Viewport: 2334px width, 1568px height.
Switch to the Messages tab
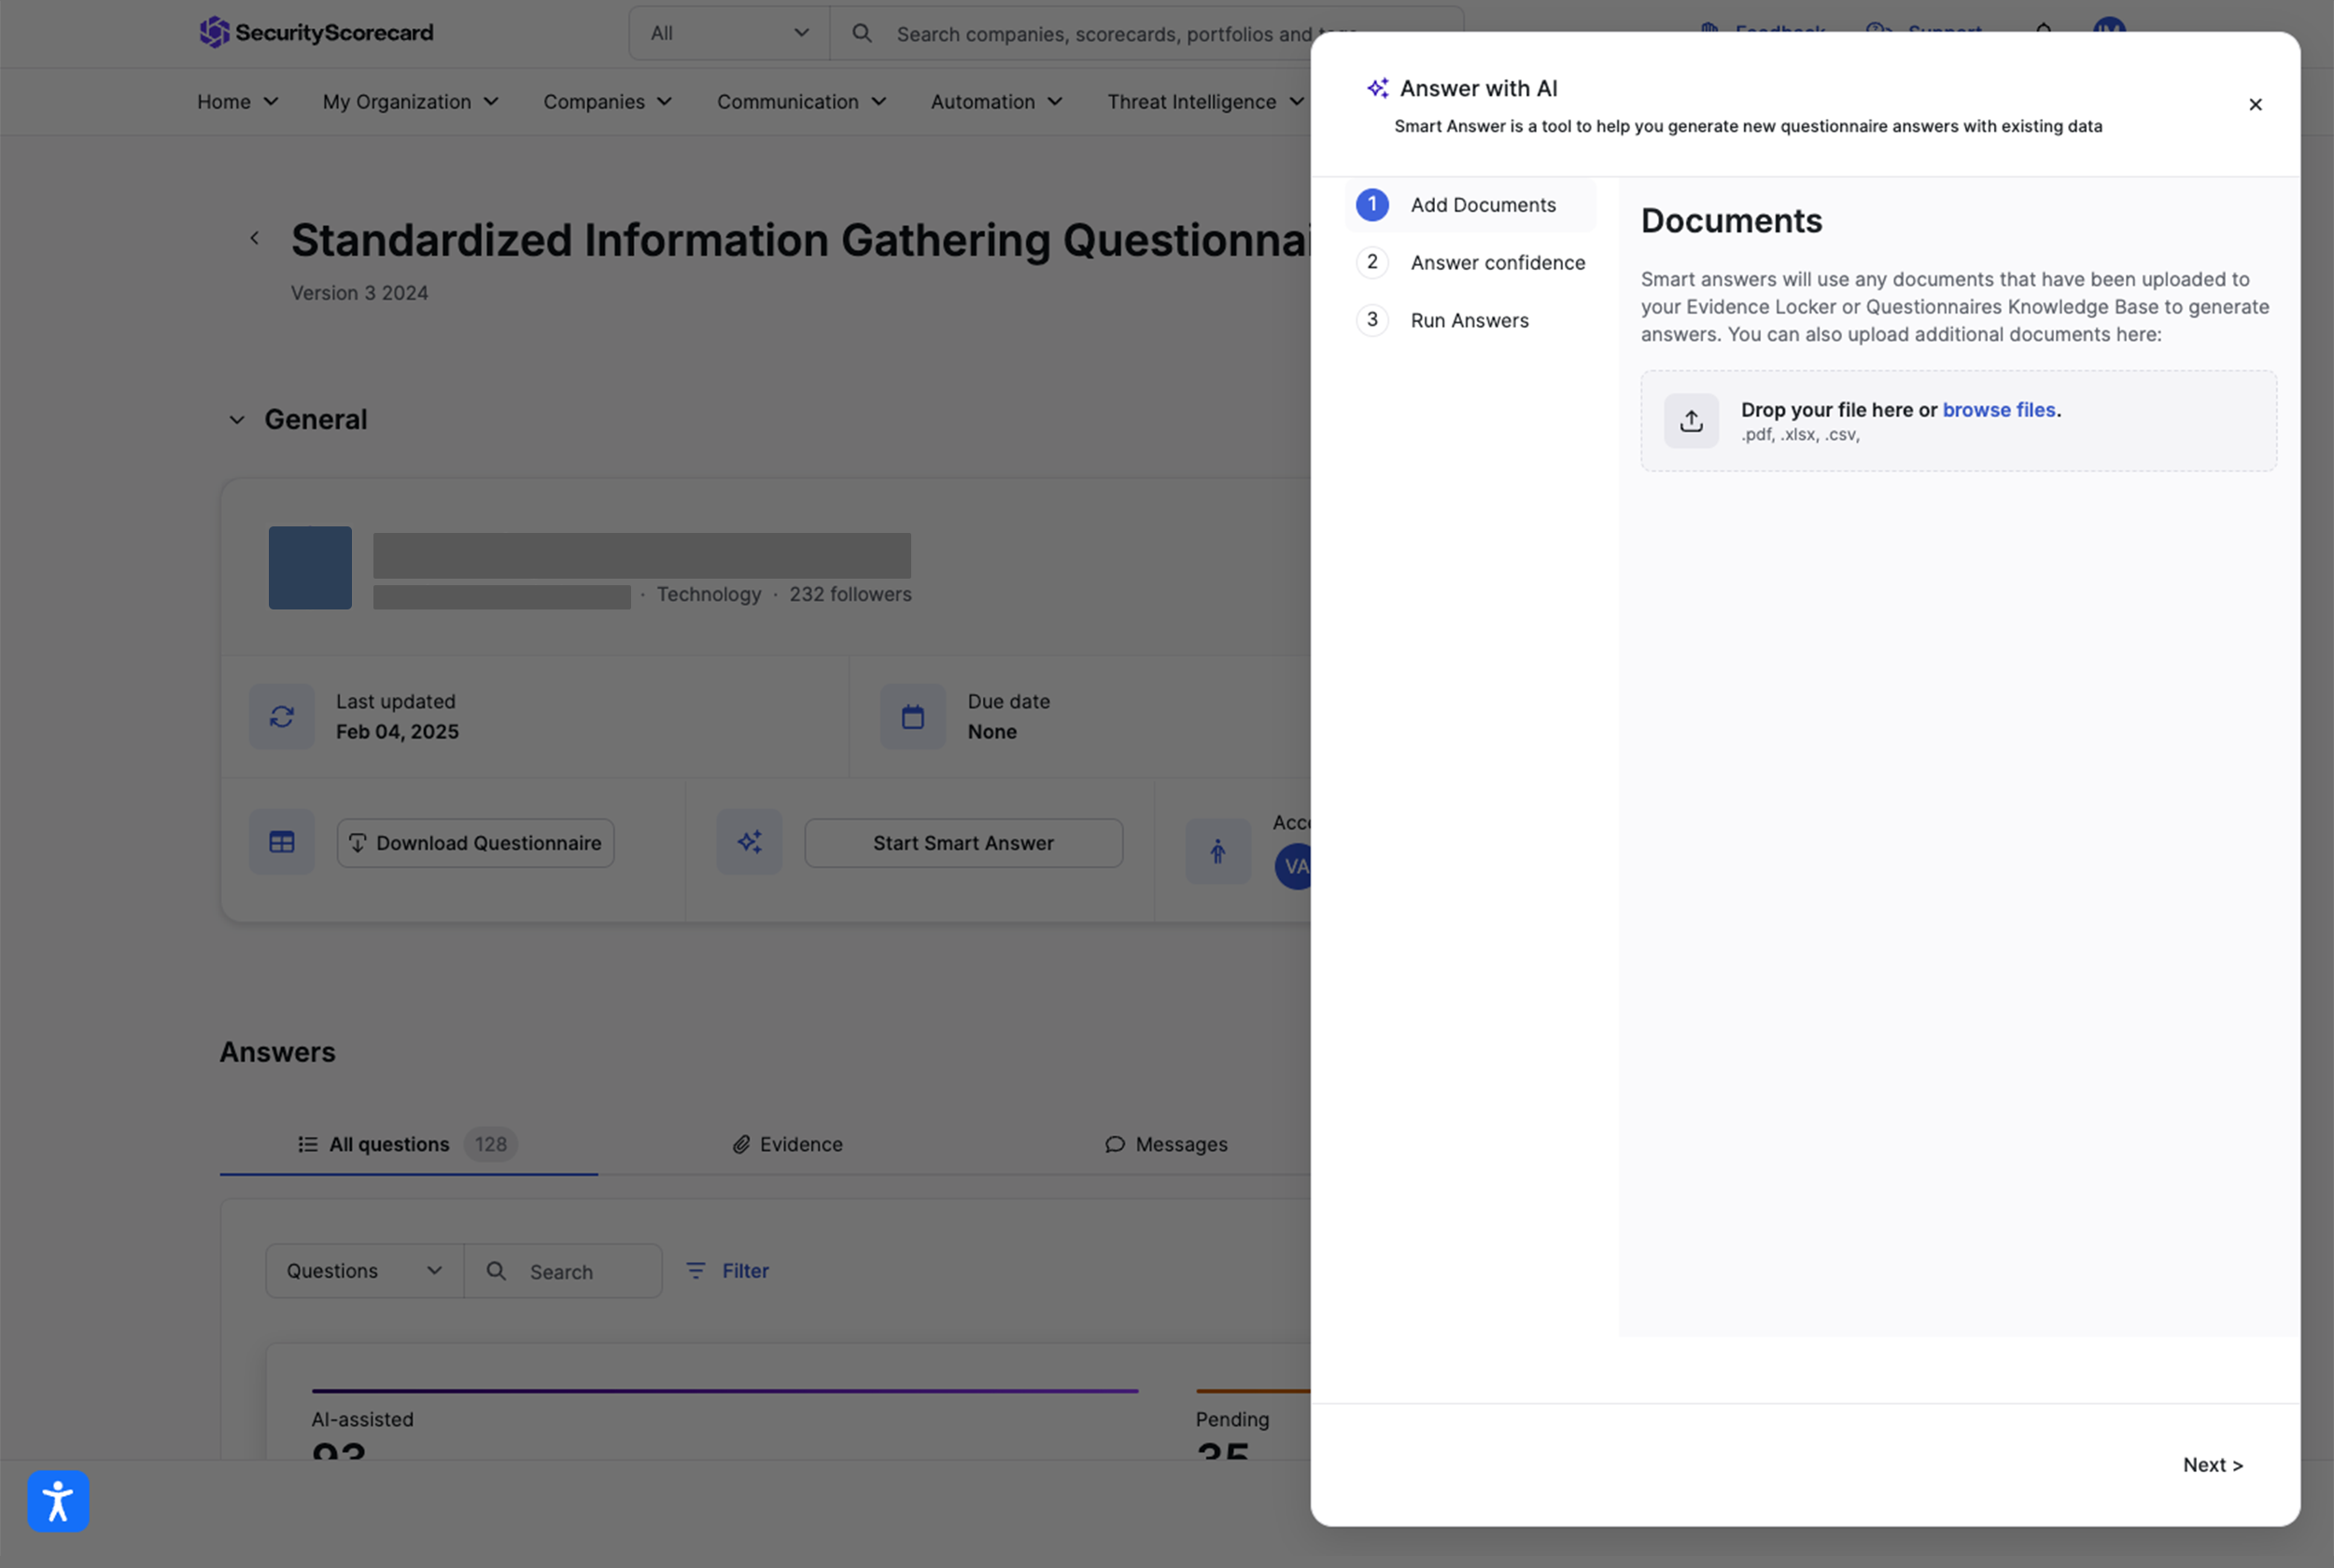[1166, 1144]
